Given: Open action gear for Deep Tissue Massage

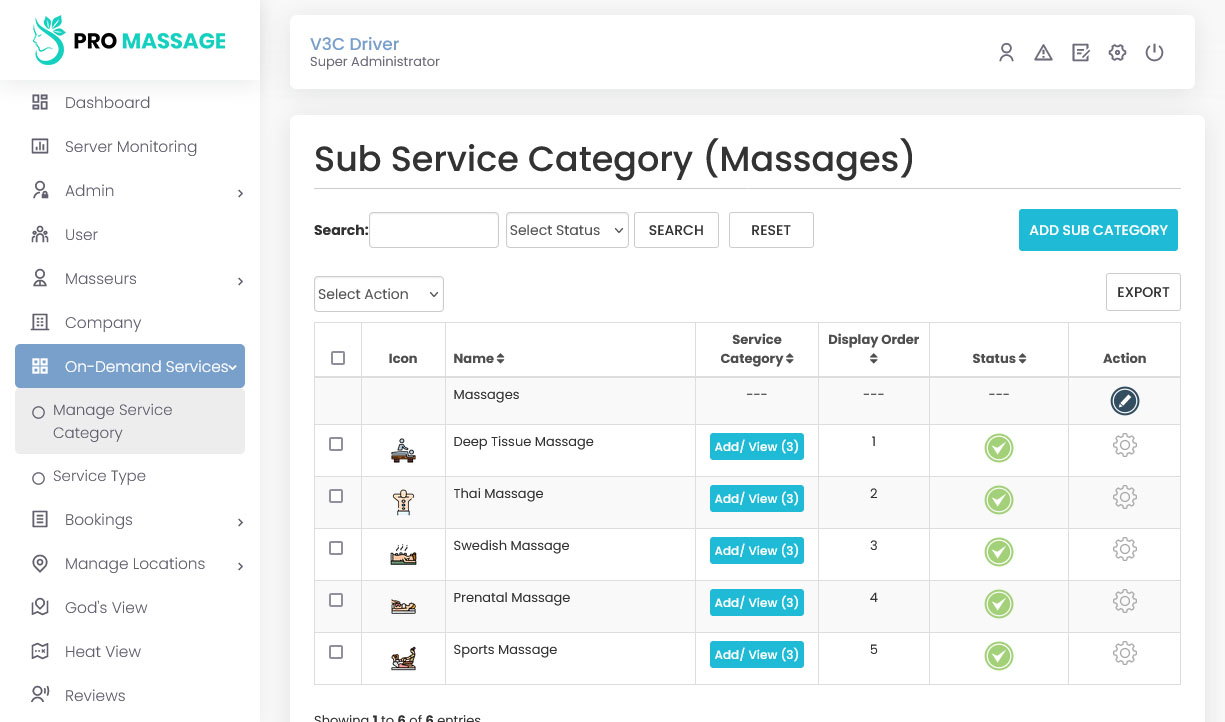Looking at the screenshot, I should click(x=1124, y=446).
